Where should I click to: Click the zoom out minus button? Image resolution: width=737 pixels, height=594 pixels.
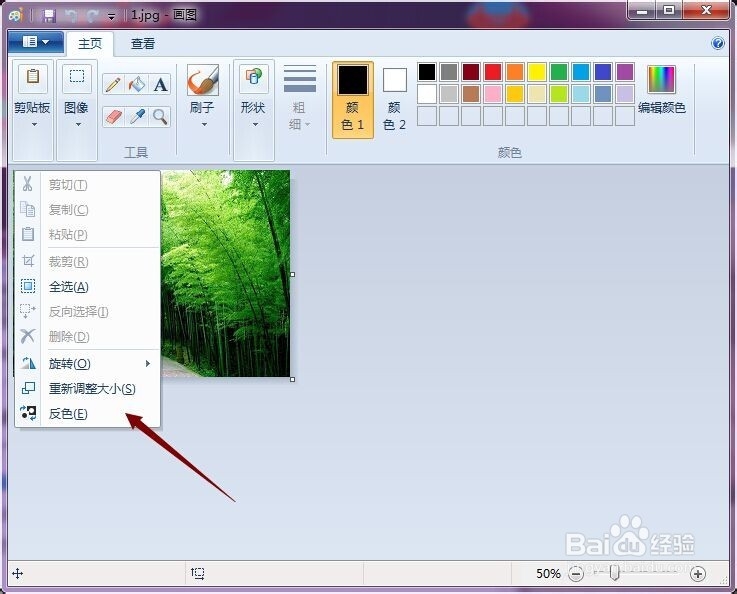click(x=576, y=573)
